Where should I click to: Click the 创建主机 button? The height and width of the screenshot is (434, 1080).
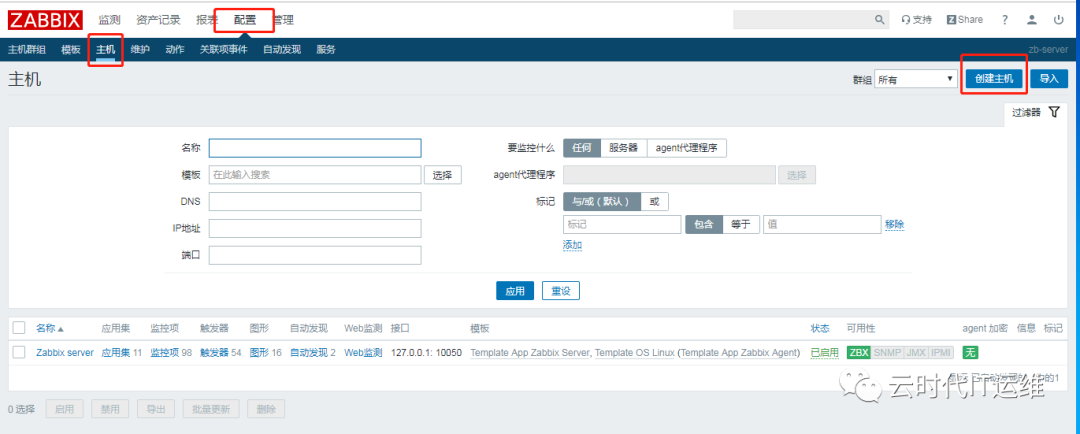coord(994,79)
